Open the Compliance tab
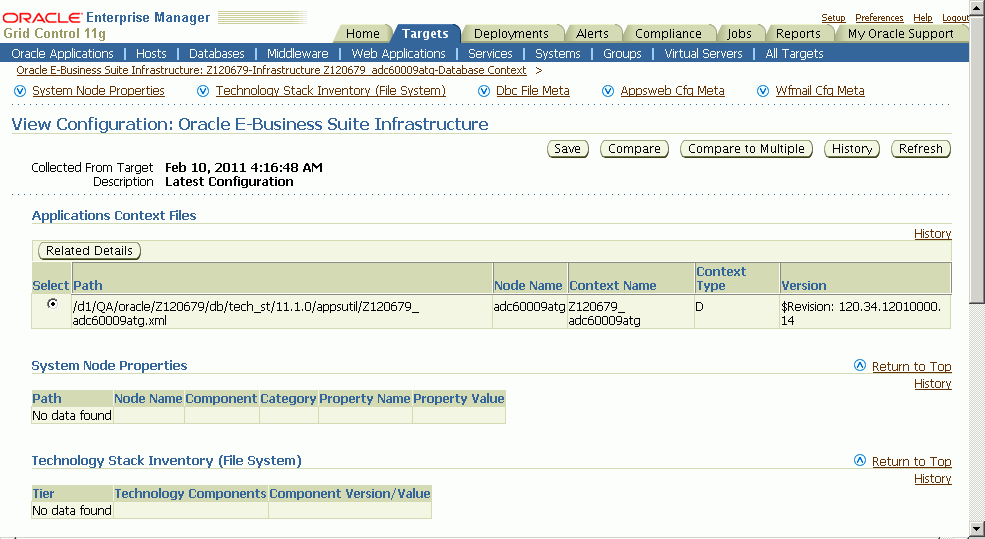 tap(668, 33)
